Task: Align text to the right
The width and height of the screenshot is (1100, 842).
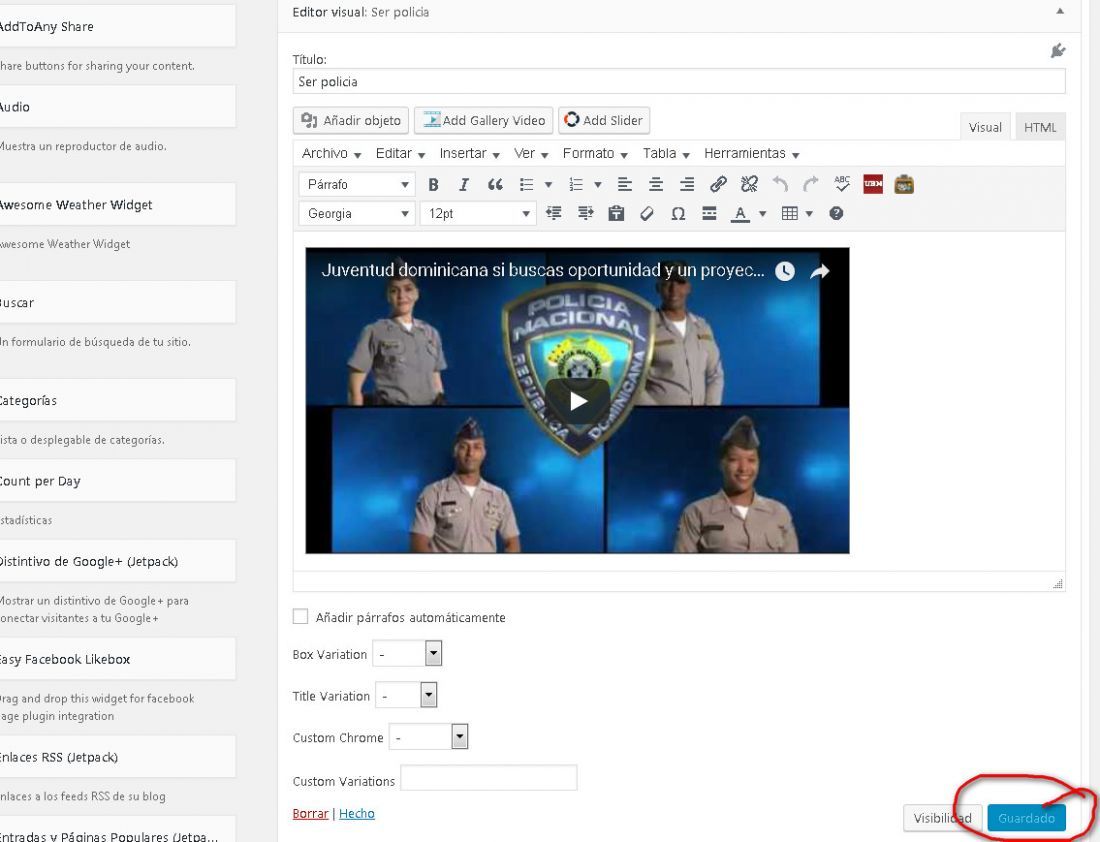Action: point(687,185)
